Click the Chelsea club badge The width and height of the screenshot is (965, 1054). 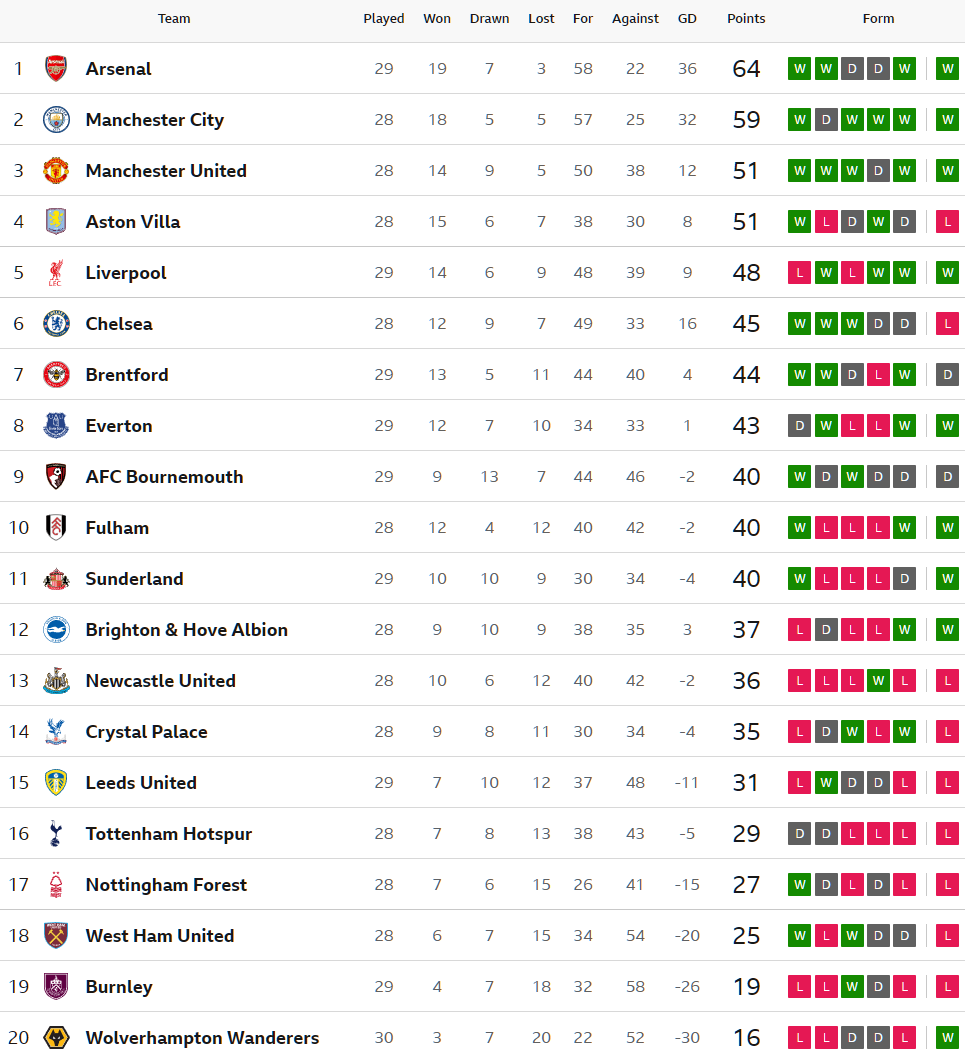click(x=56, y=323)
